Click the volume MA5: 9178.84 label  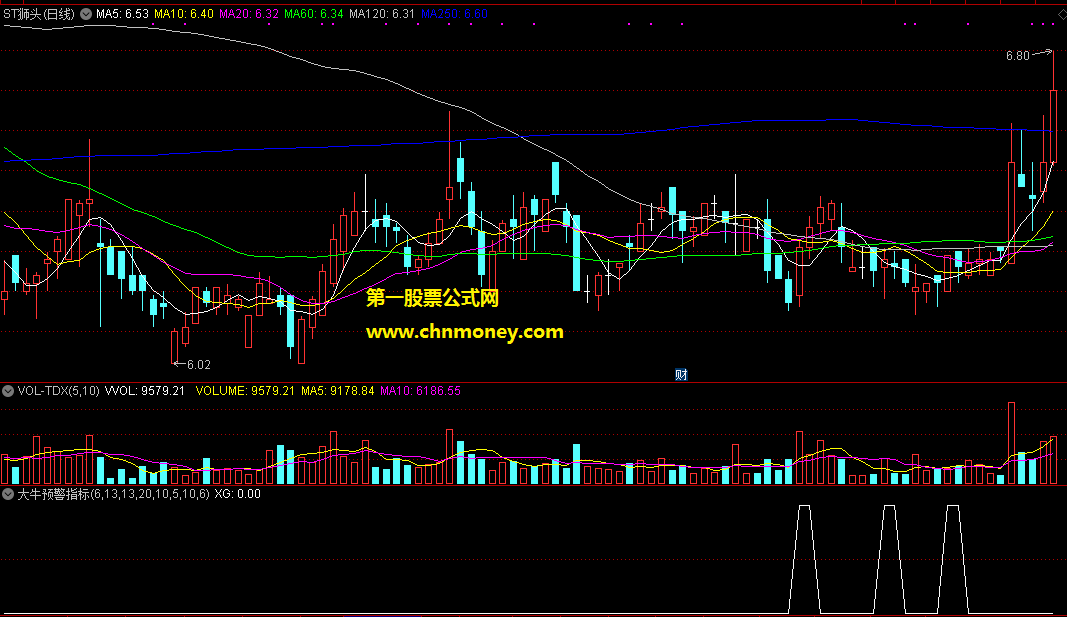tap(338, 391)
